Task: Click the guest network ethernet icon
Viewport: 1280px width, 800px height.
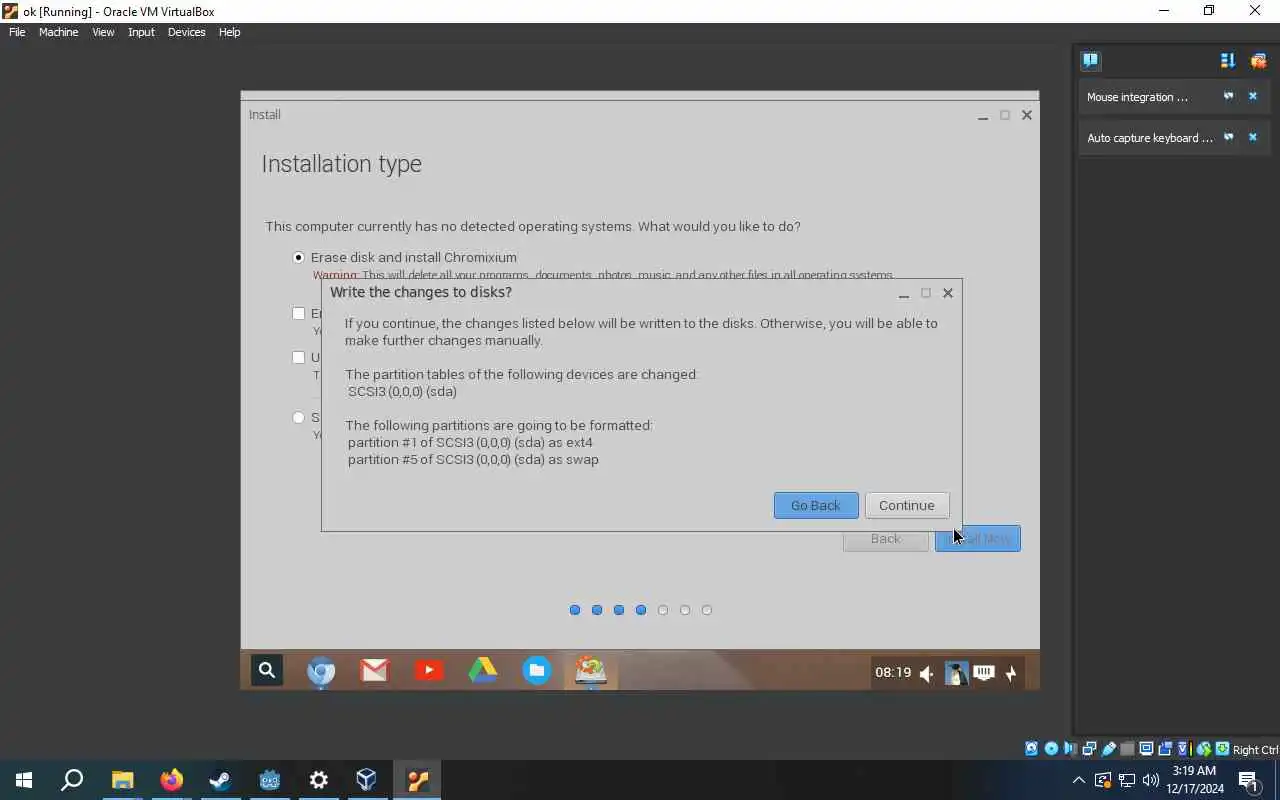Action: 984,673
